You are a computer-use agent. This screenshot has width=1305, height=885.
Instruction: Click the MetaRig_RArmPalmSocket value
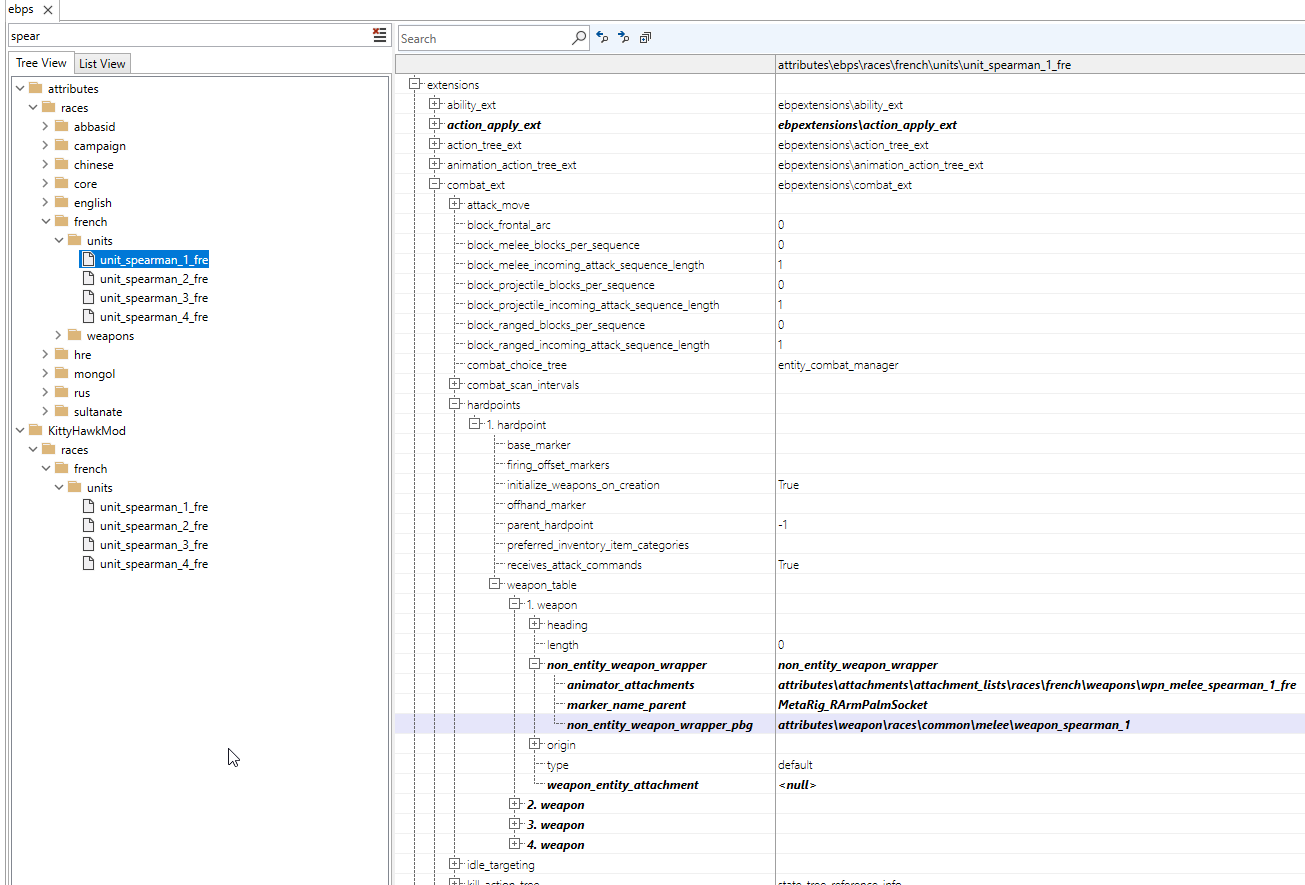(853, 705)
